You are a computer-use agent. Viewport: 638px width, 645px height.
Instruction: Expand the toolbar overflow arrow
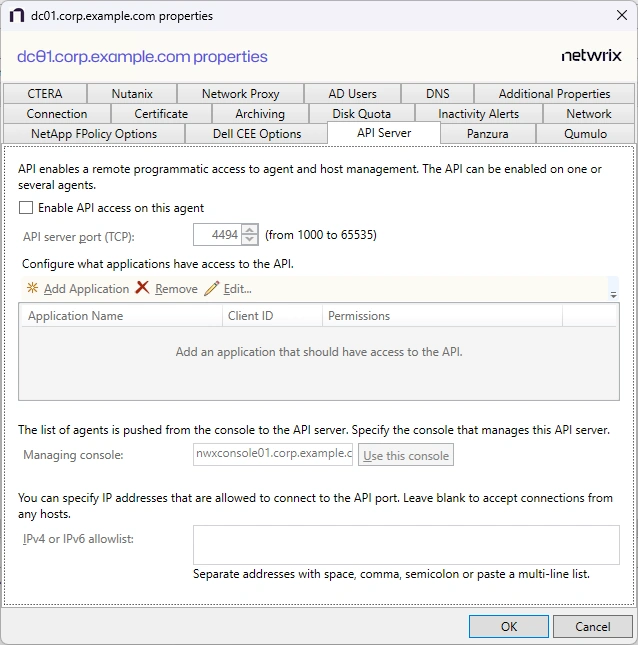613,292
